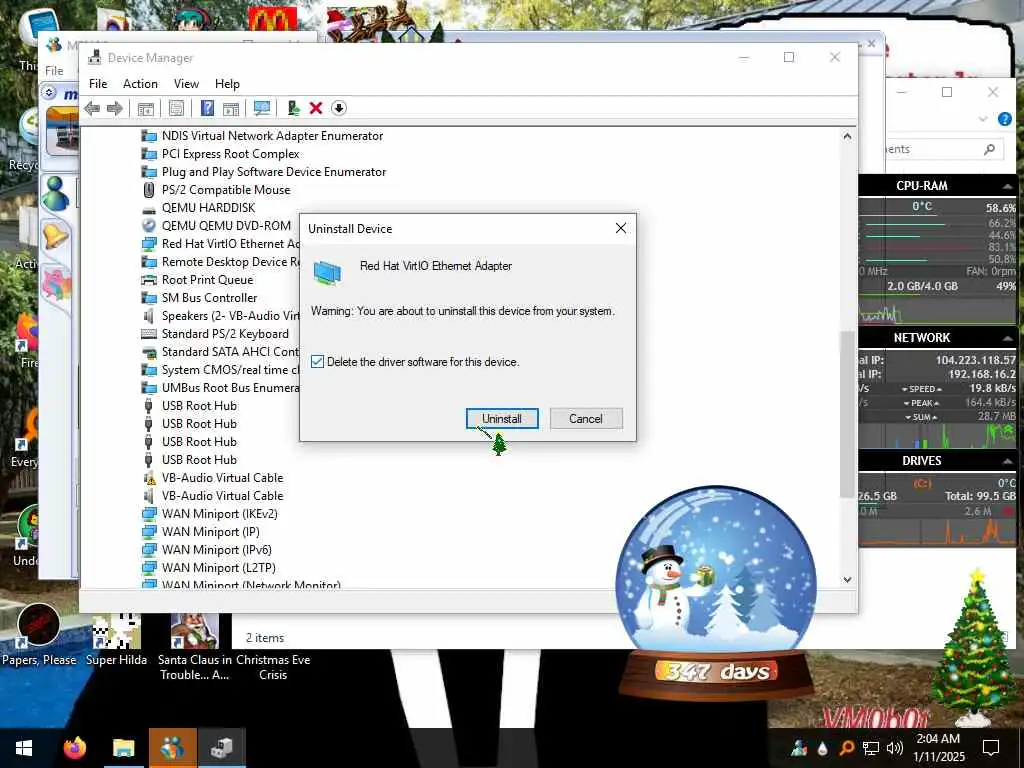Viewport: 1024px width, 768px height.
Task: Open the notification center icon
Action: (991, 748)
